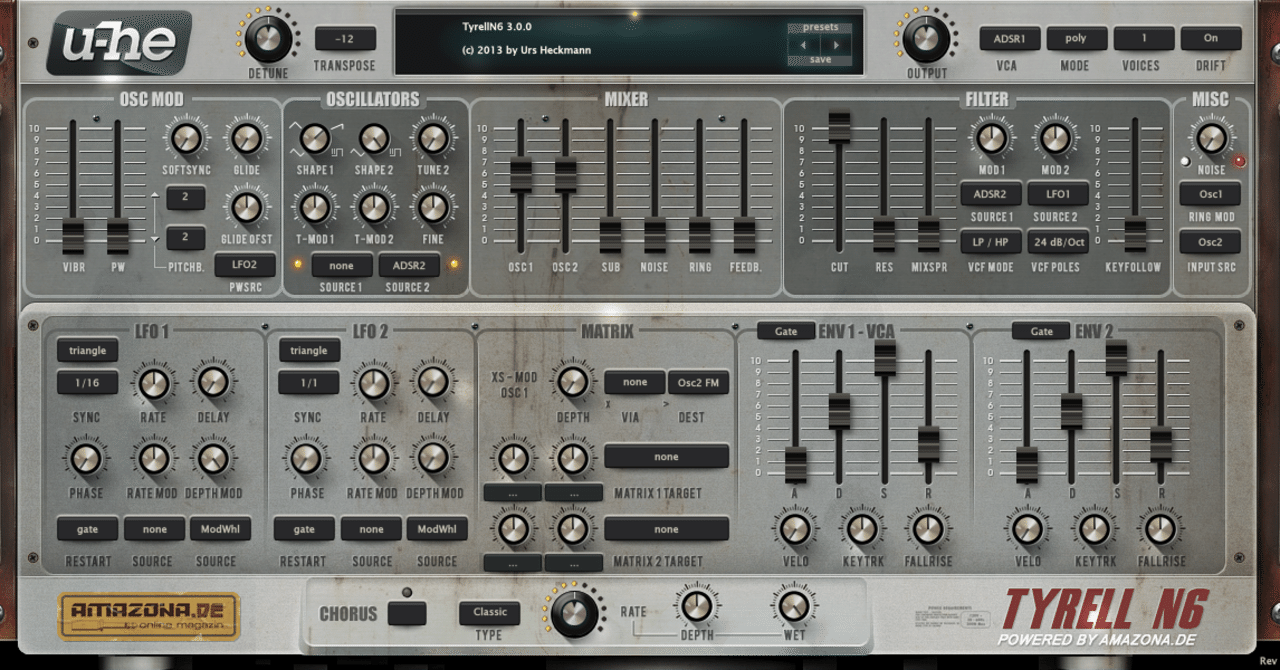Go to the next preset

tap(837, 45)
